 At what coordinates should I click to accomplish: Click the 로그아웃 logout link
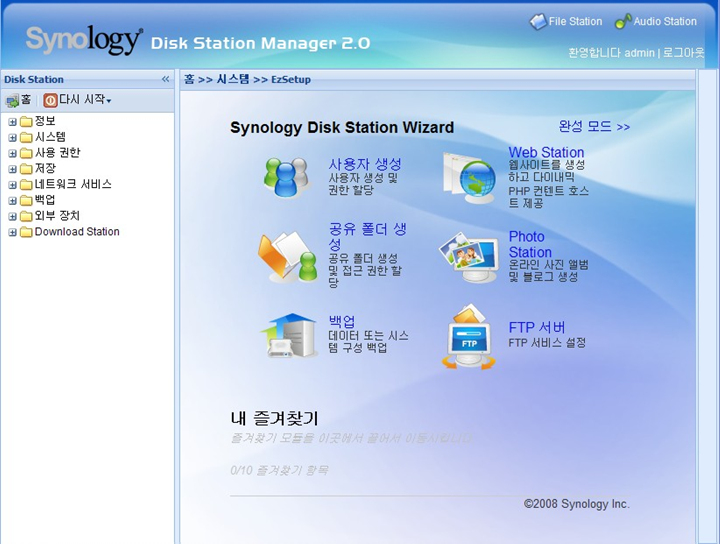point(683,53)
